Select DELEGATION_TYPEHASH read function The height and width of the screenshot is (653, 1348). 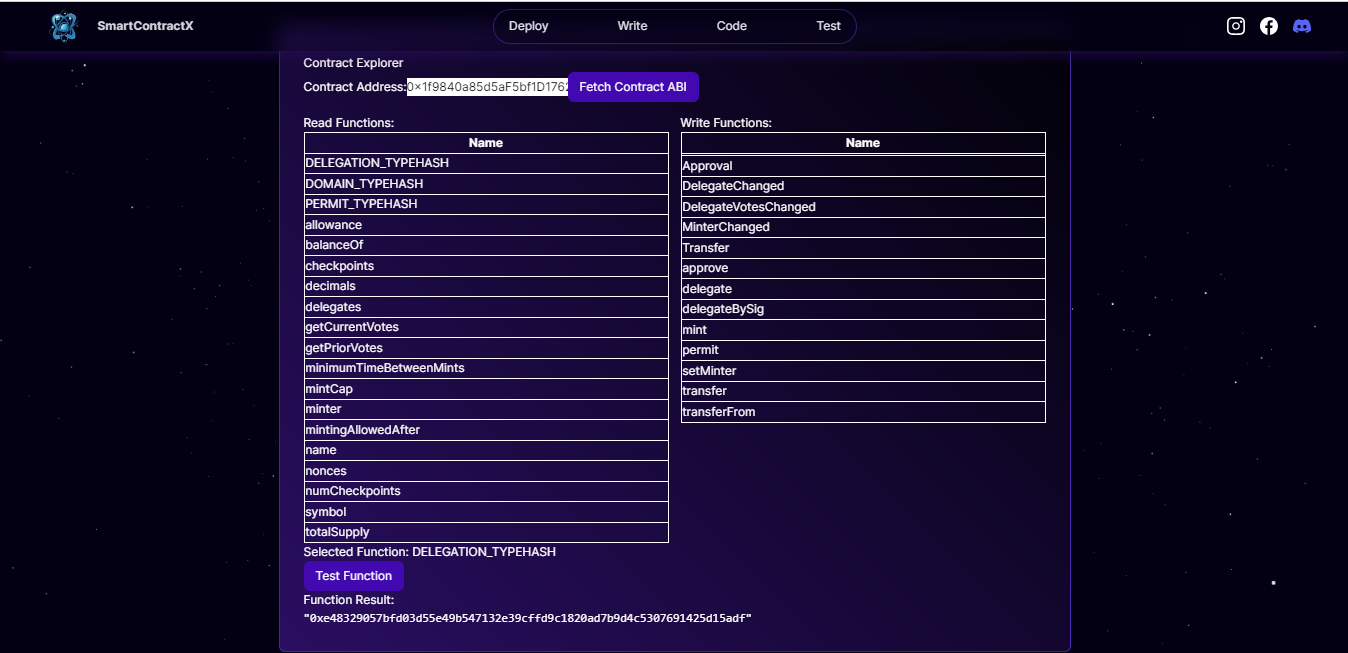pos(486,163)
